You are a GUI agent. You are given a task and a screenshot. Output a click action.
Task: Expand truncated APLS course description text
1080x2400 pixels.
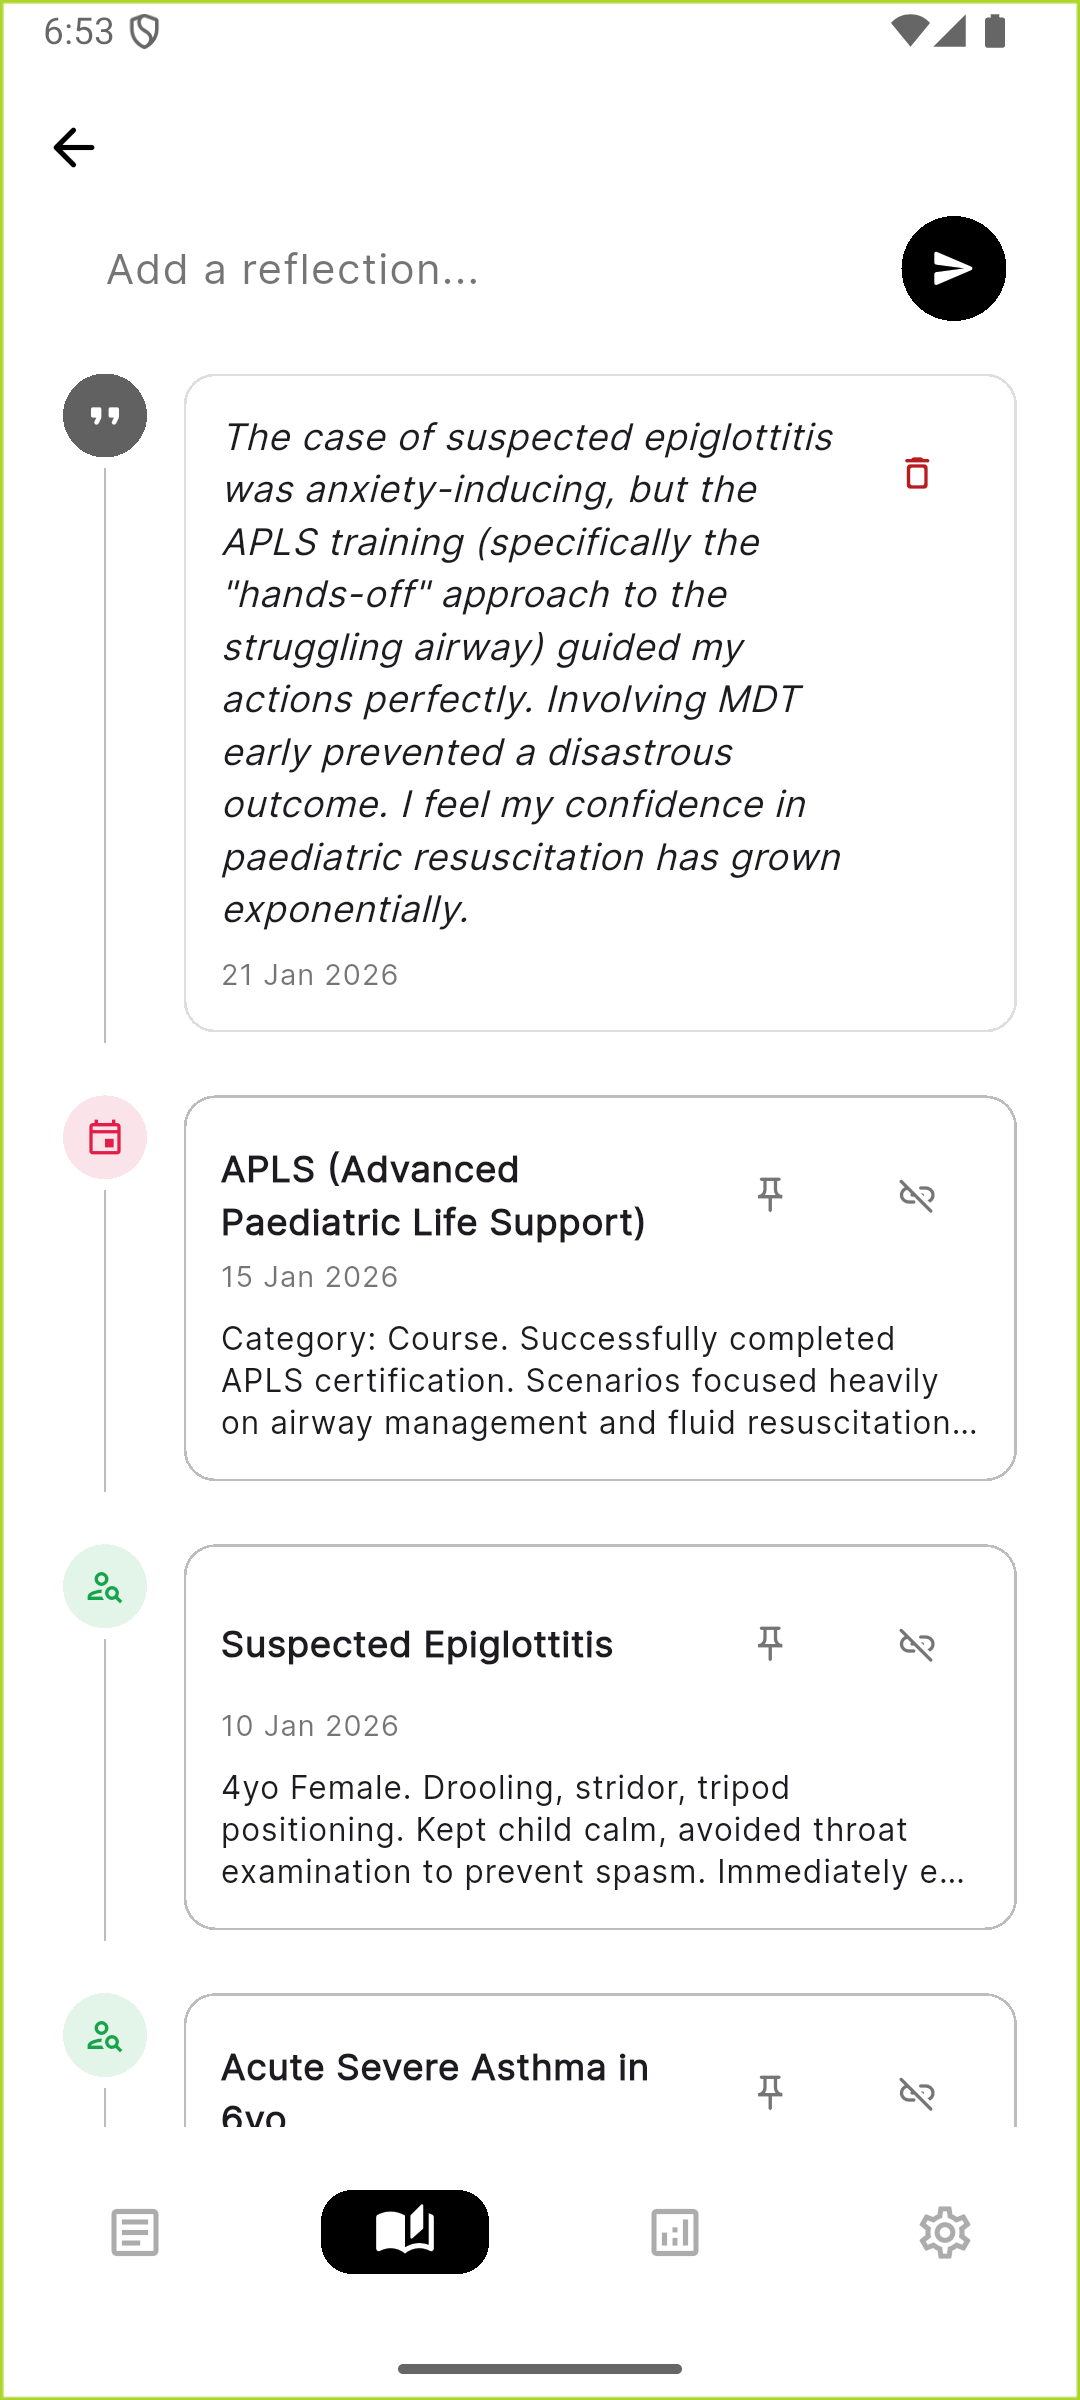(x=598, y=1381)
